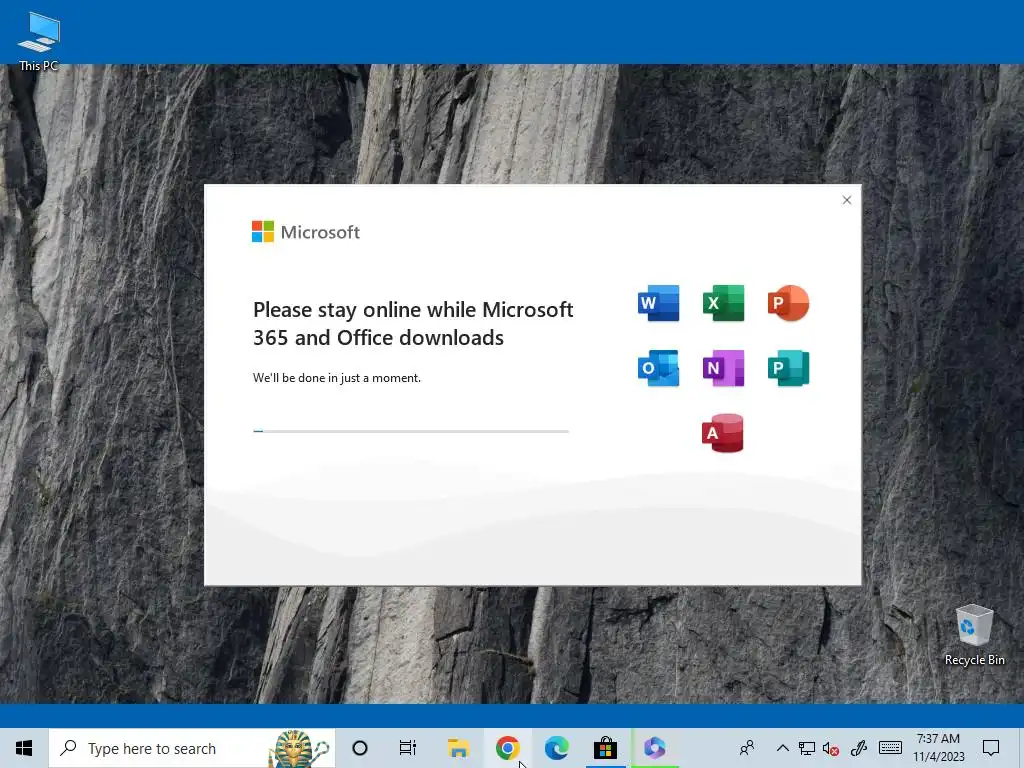The image size is (1024, 768).
Task: Open This PC desktop icon
Action: 39,41
